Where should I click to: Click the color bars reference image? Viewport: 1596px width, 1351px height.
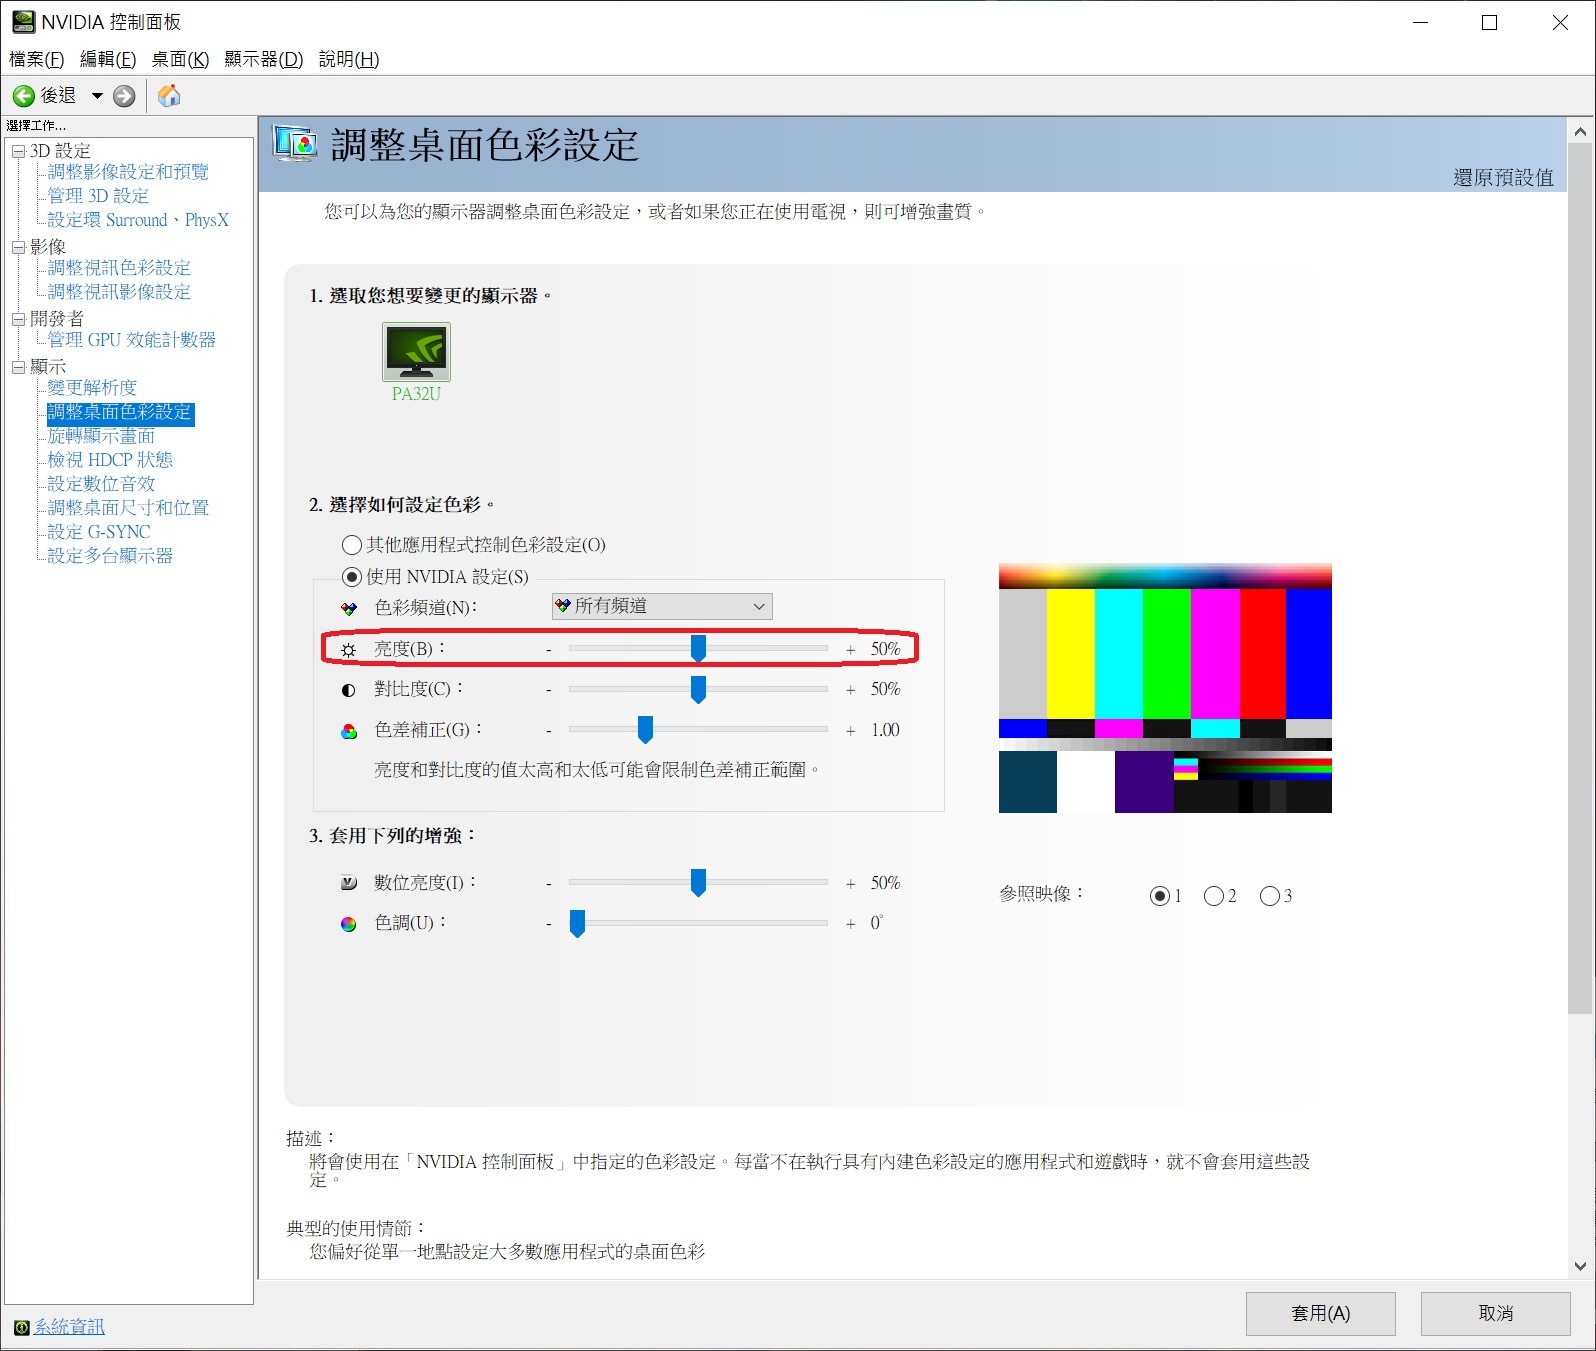click(x=1165, y=688)
